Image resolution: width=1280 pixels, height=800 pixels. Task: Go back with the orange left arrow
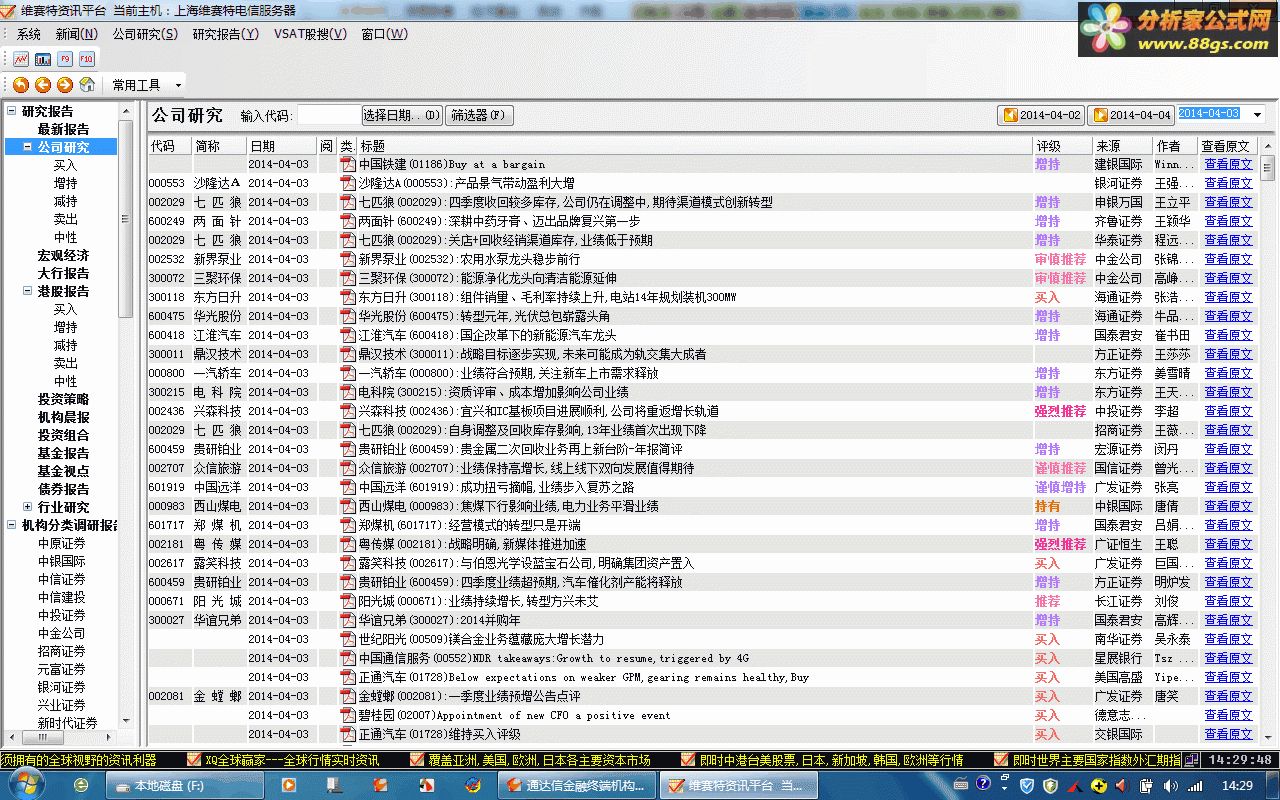[43, 85]
